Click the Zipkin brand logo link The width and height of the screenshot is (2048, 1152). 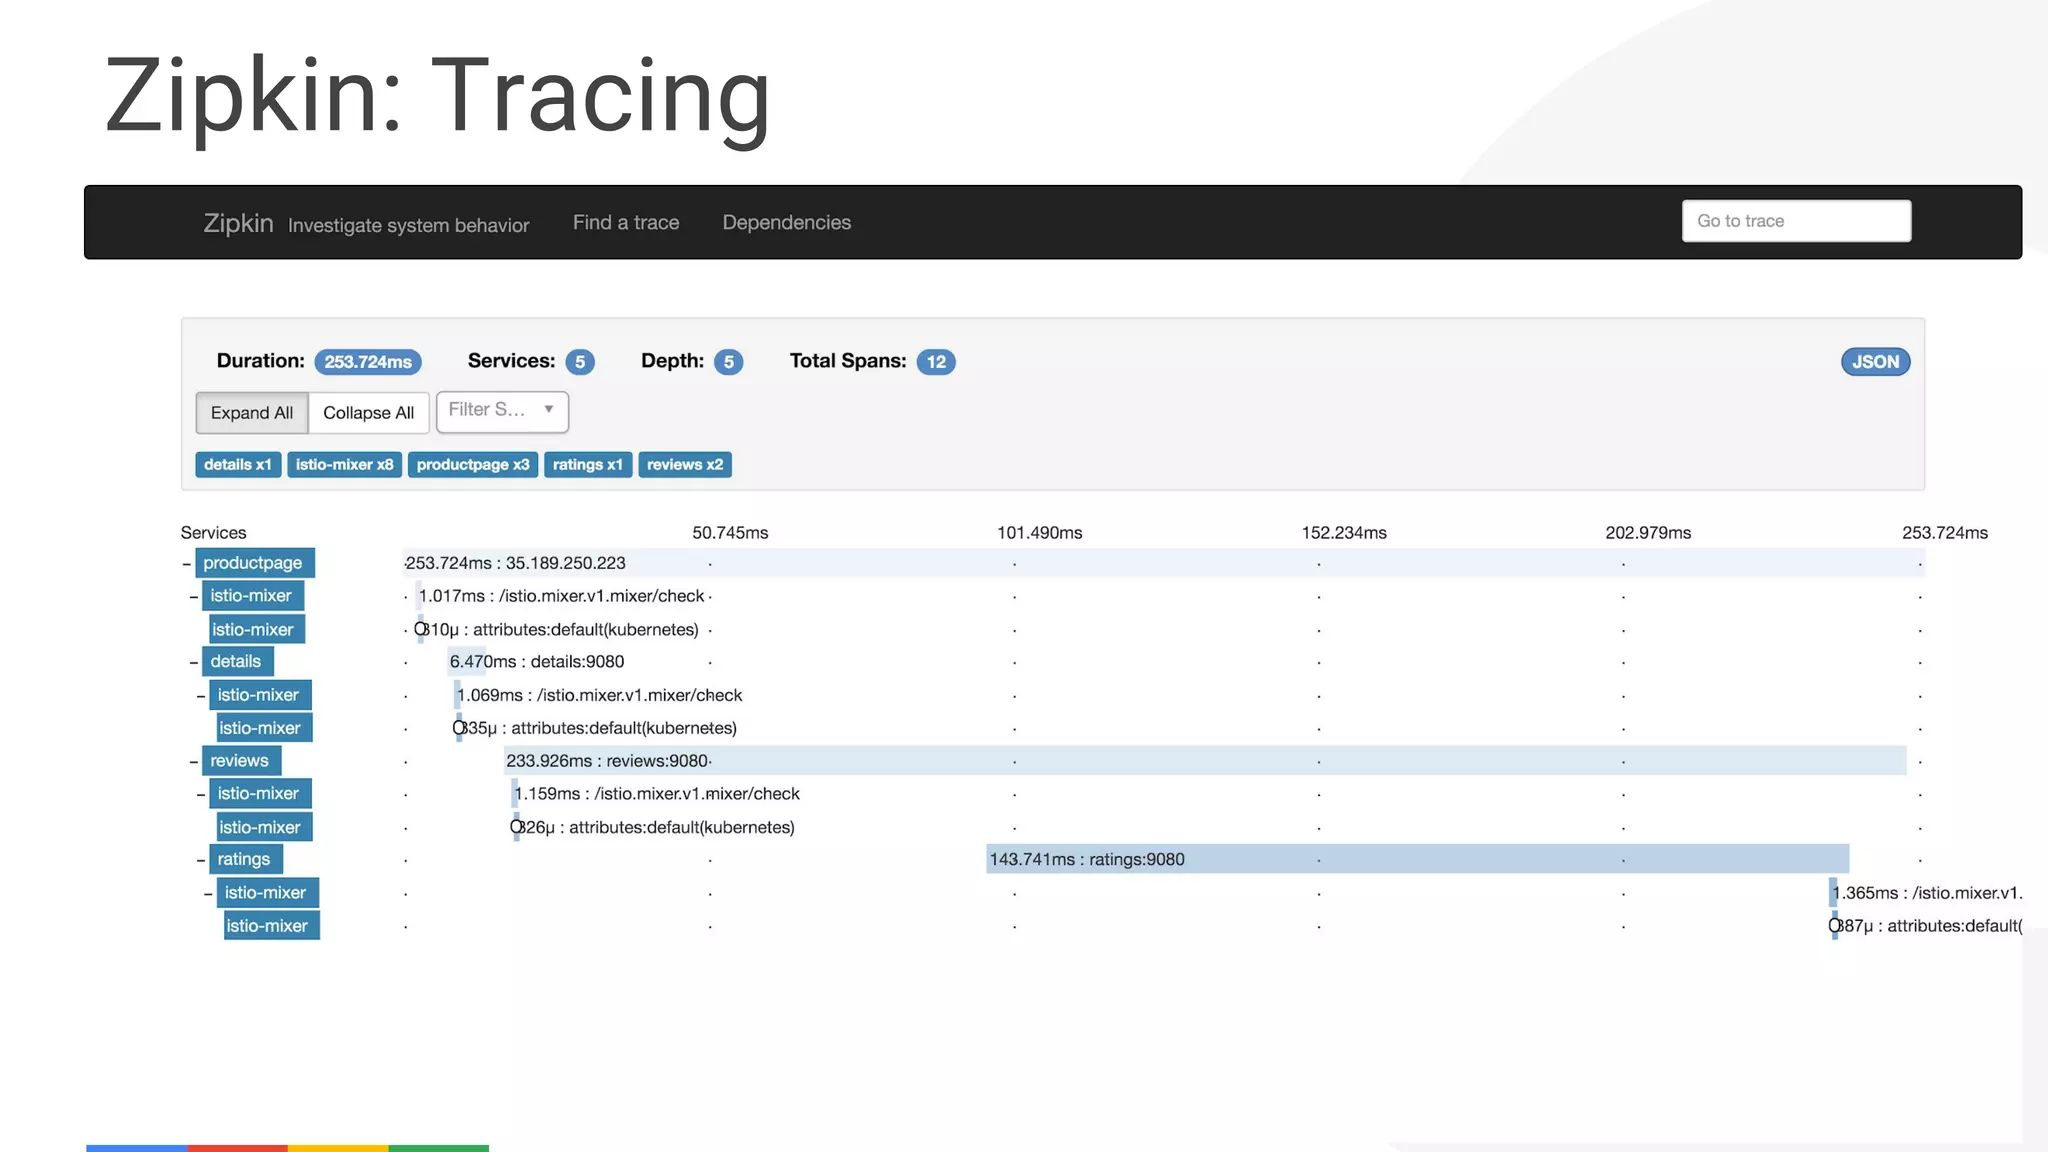pos(238,222)
